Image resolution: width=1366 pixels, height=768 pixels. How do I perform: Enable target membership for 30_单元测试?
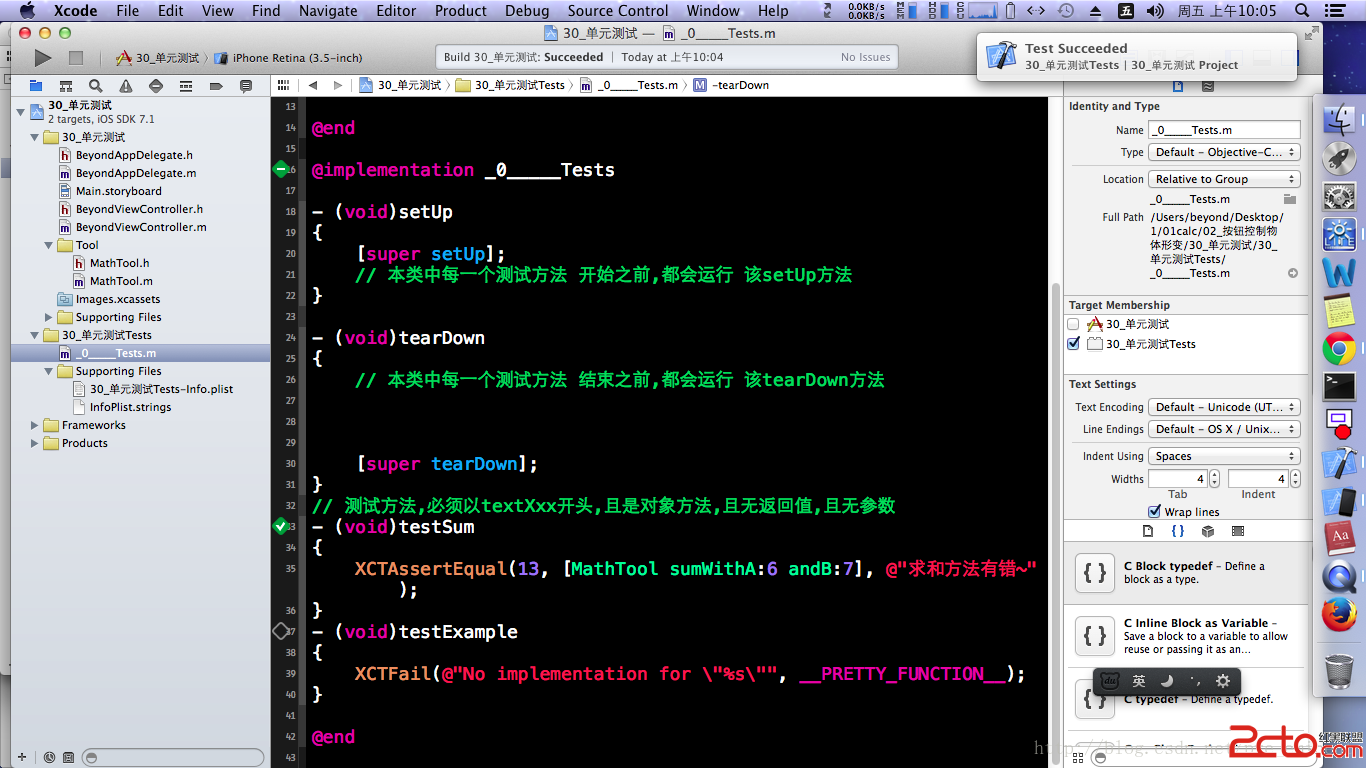1074,324
